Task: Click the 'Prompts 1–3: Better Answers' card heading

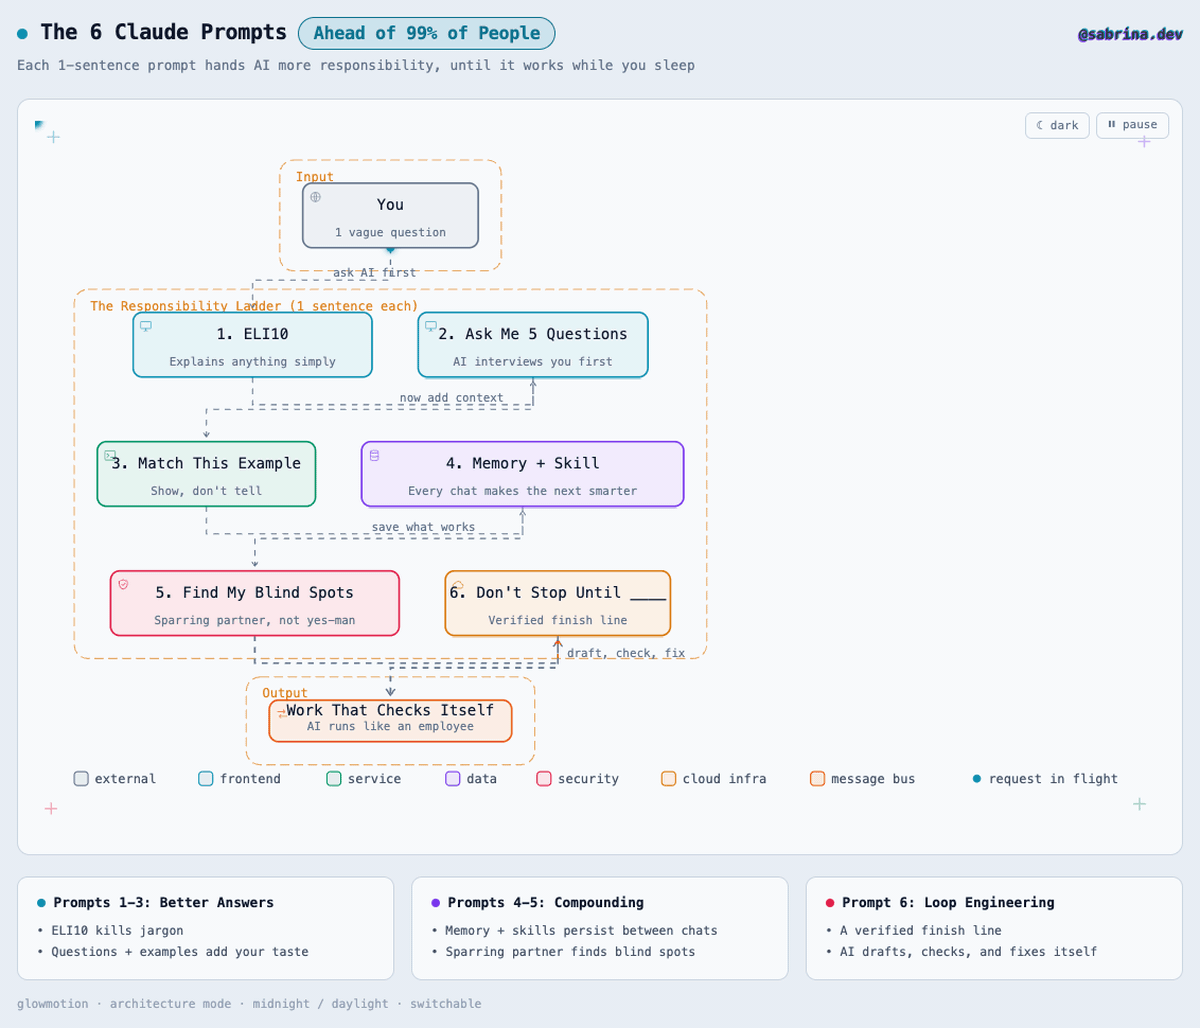Action: (x=163, y=902)
